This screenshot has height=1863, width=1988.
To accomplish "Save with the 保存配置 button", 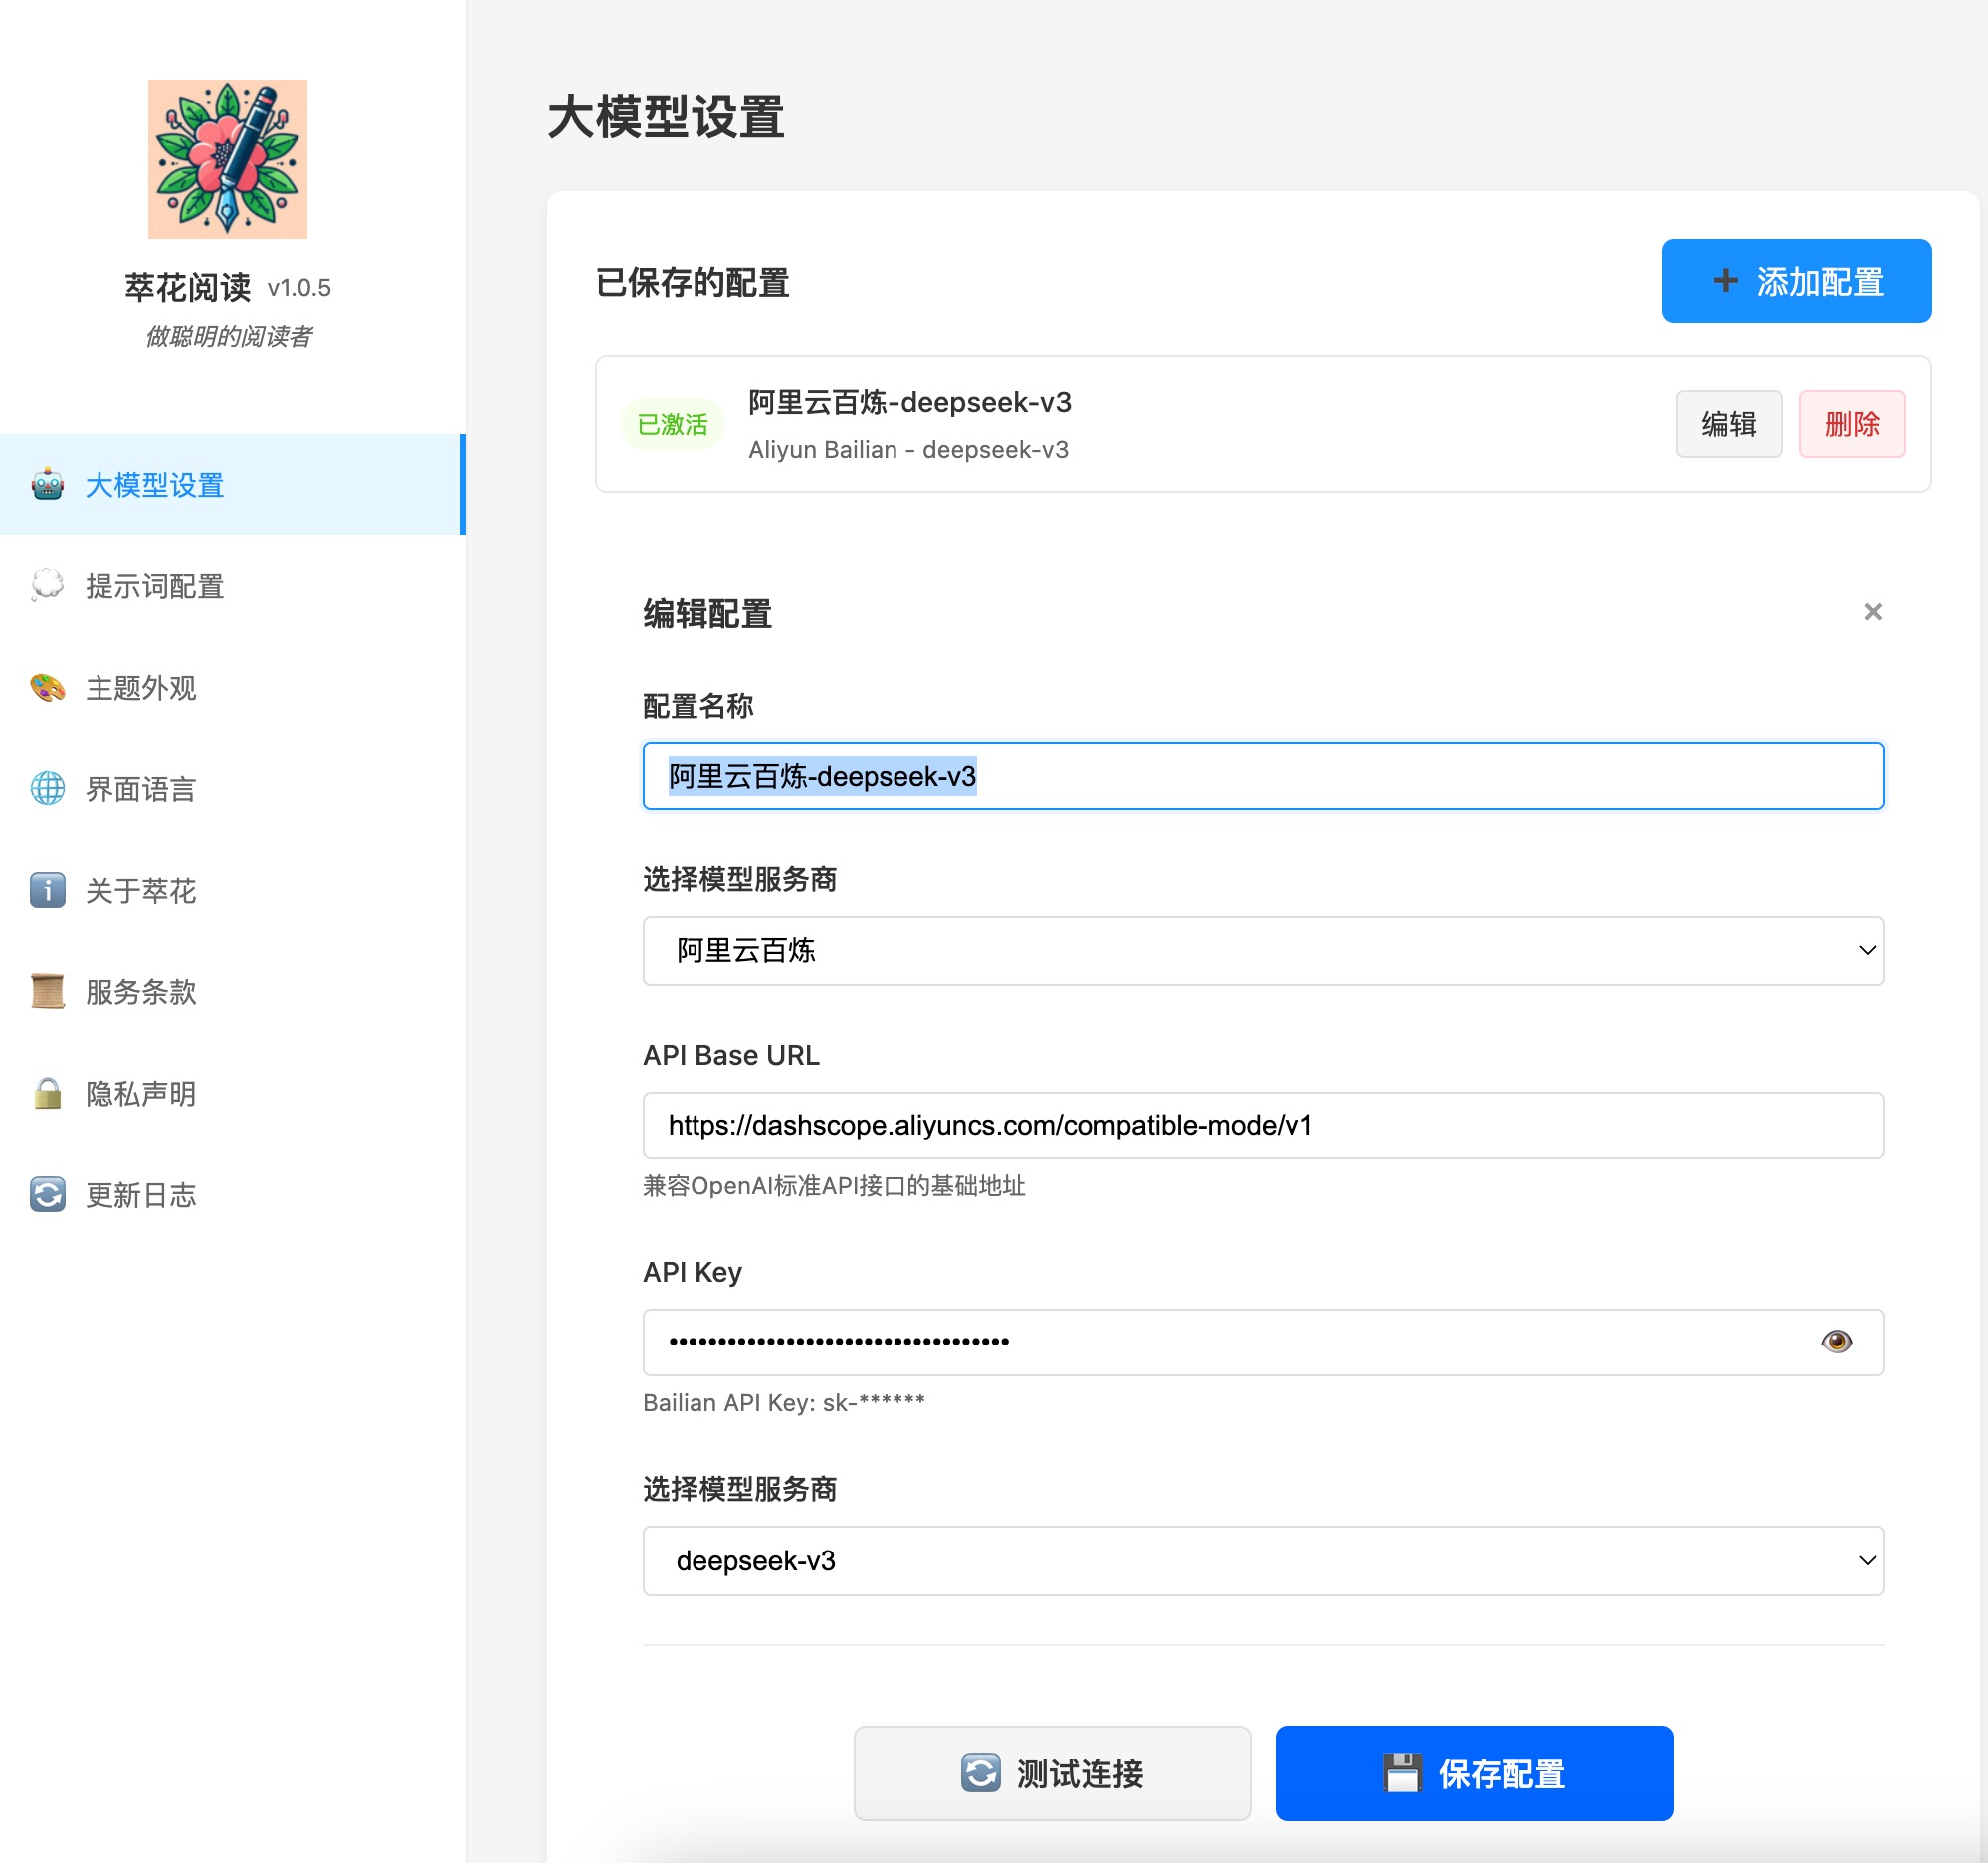I will 1473,1773.
